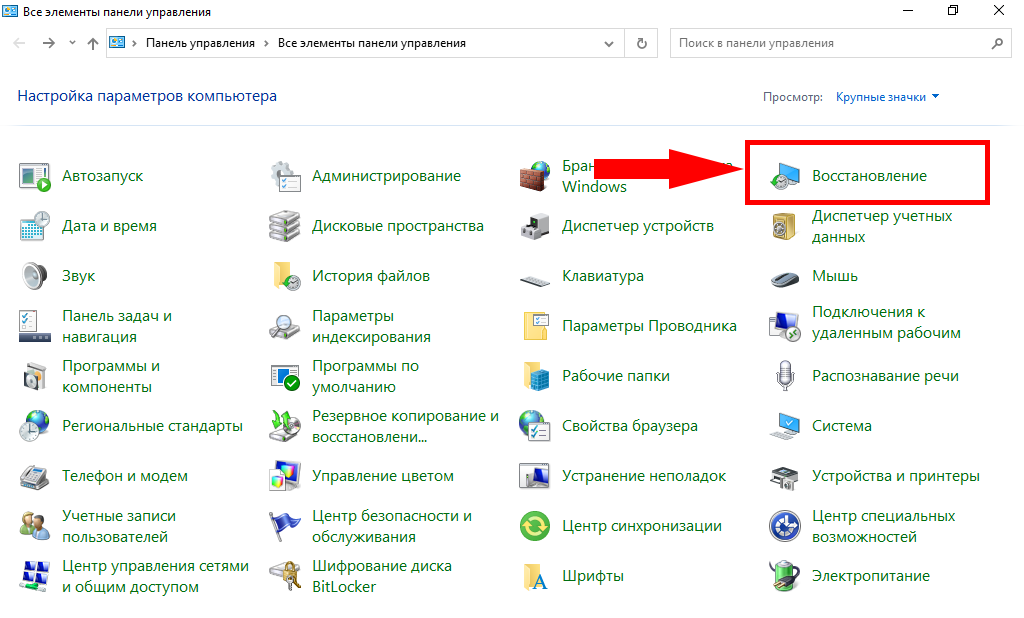Open the Центр синхронизации icon
The width and height of the screenshot is (1024, 618).
[535, 526]
